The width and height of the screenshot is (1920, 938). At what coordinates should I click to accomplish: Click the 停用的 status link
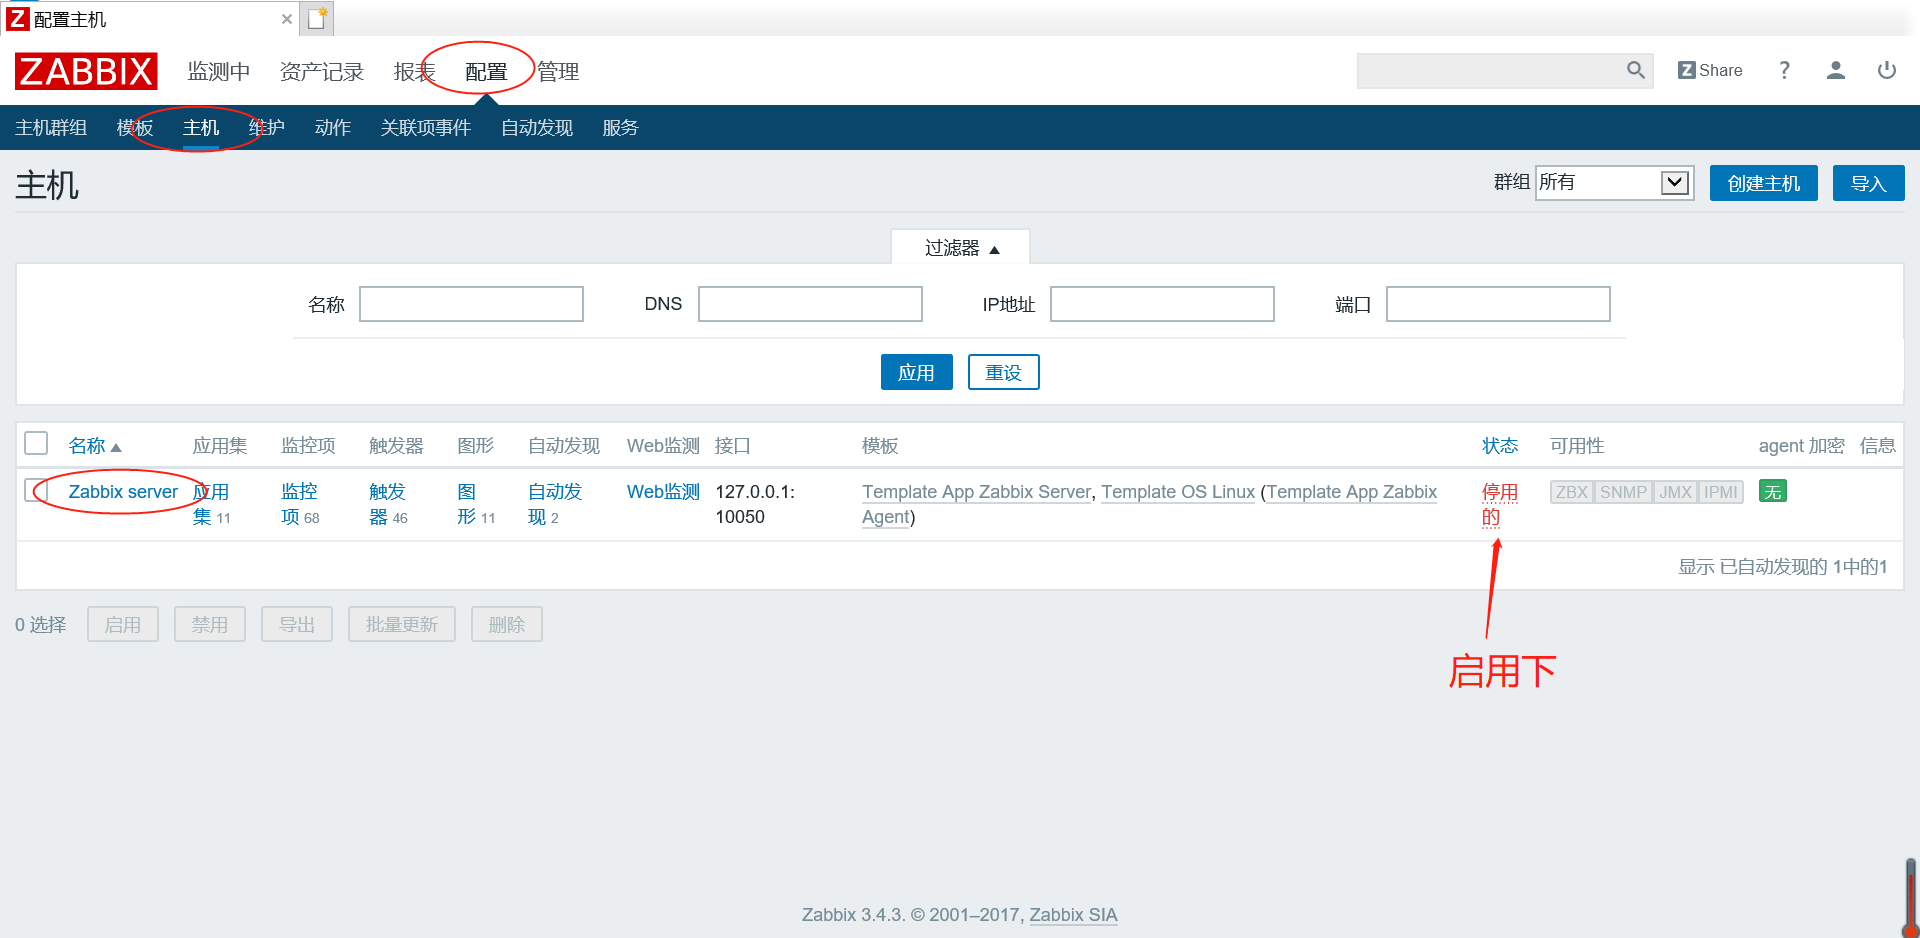tap(1499, 504)
